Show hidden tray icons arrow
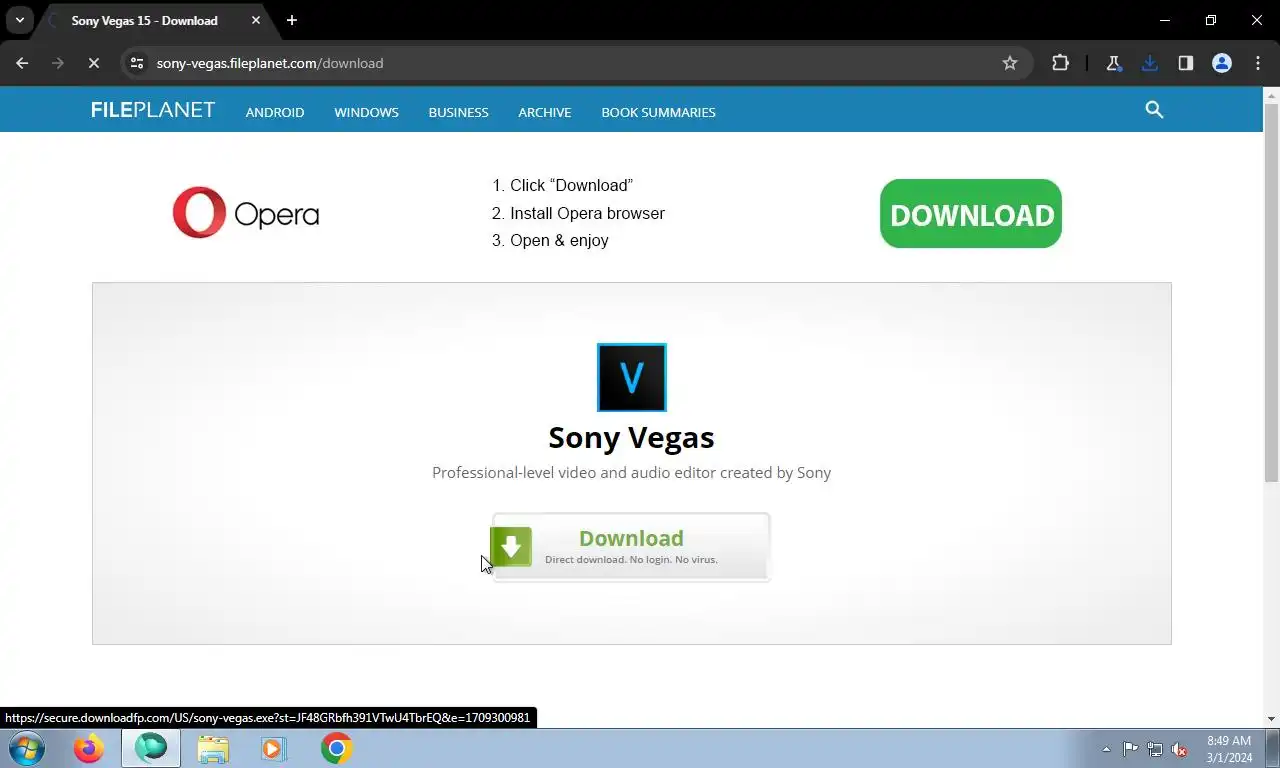 tap(1106, 749)
